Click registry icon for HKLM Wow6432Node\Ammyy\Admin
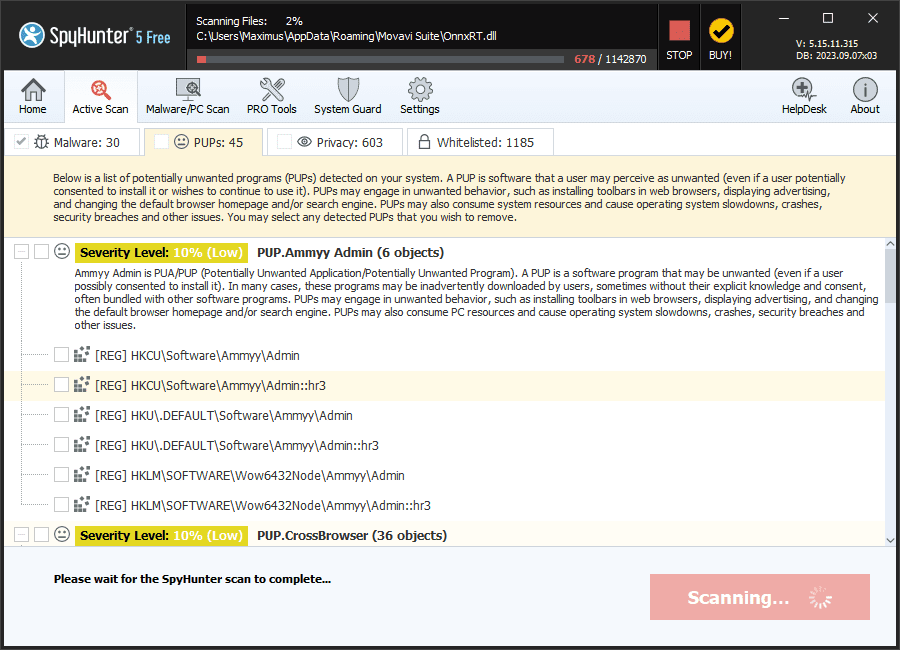 click(x=82, y=474)
